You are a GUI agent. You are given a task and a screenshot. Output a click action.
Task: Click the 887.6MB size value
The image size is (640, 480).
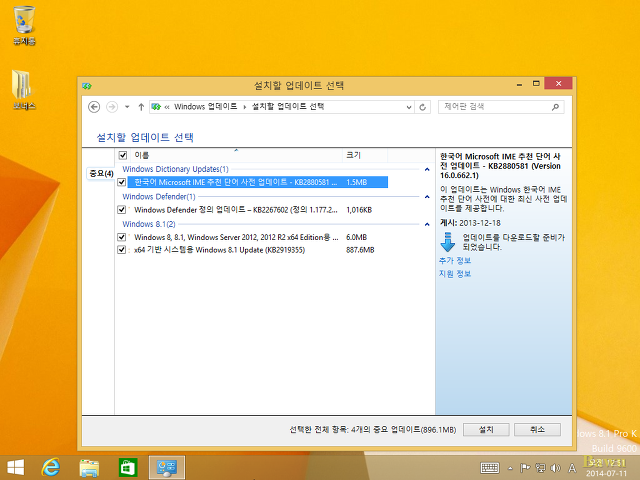(x=360, y=250)
